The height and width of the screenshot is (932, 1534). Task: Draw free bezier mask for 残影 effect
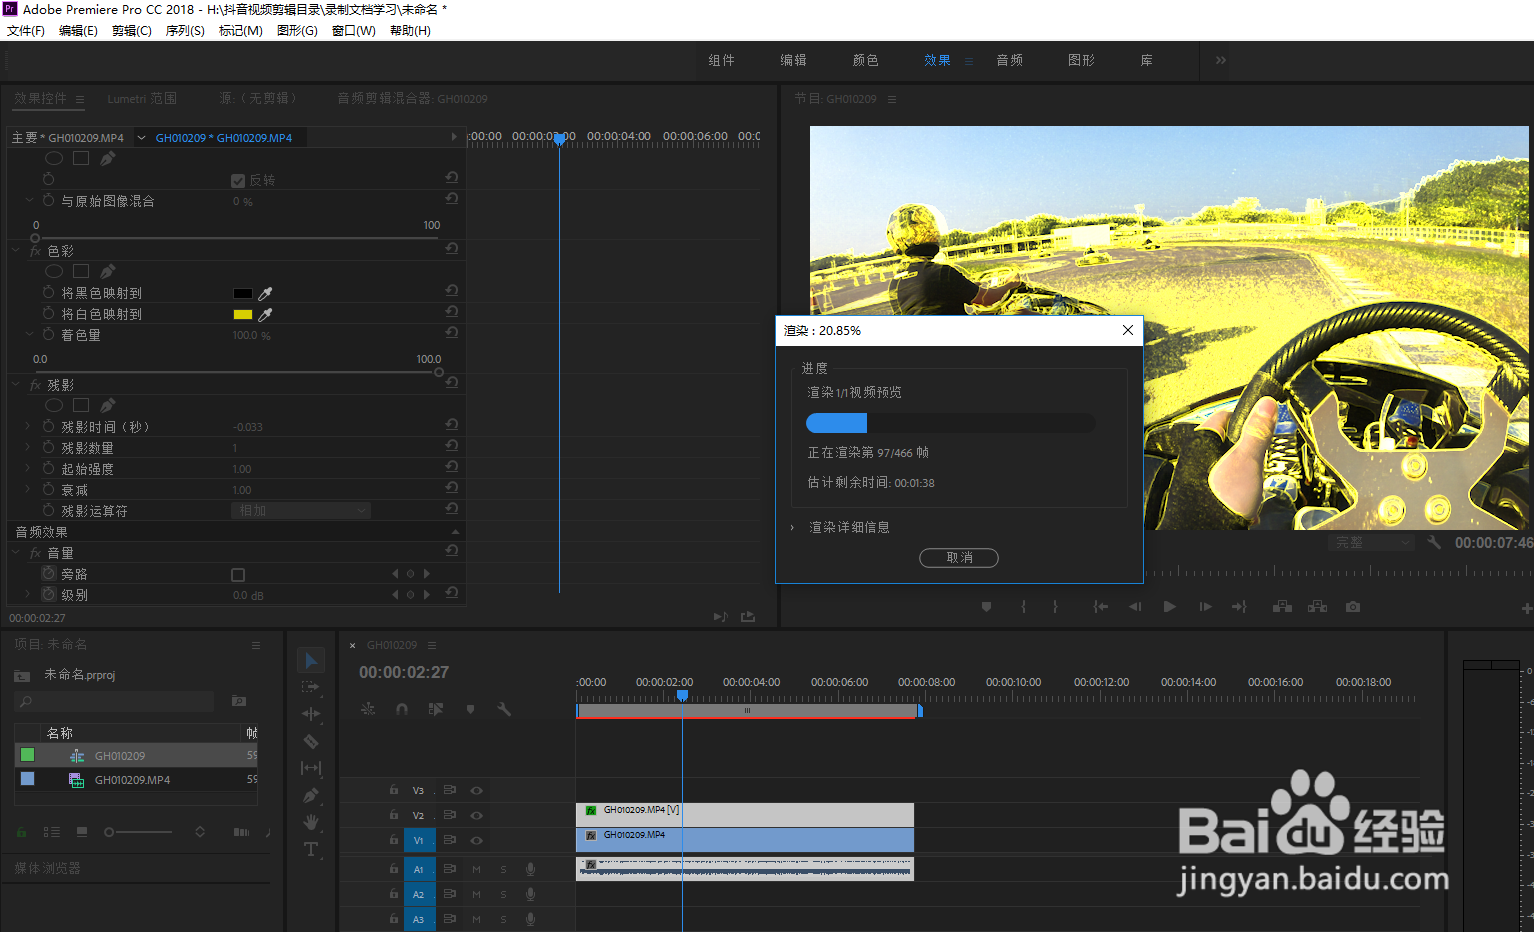pos(107,405)
